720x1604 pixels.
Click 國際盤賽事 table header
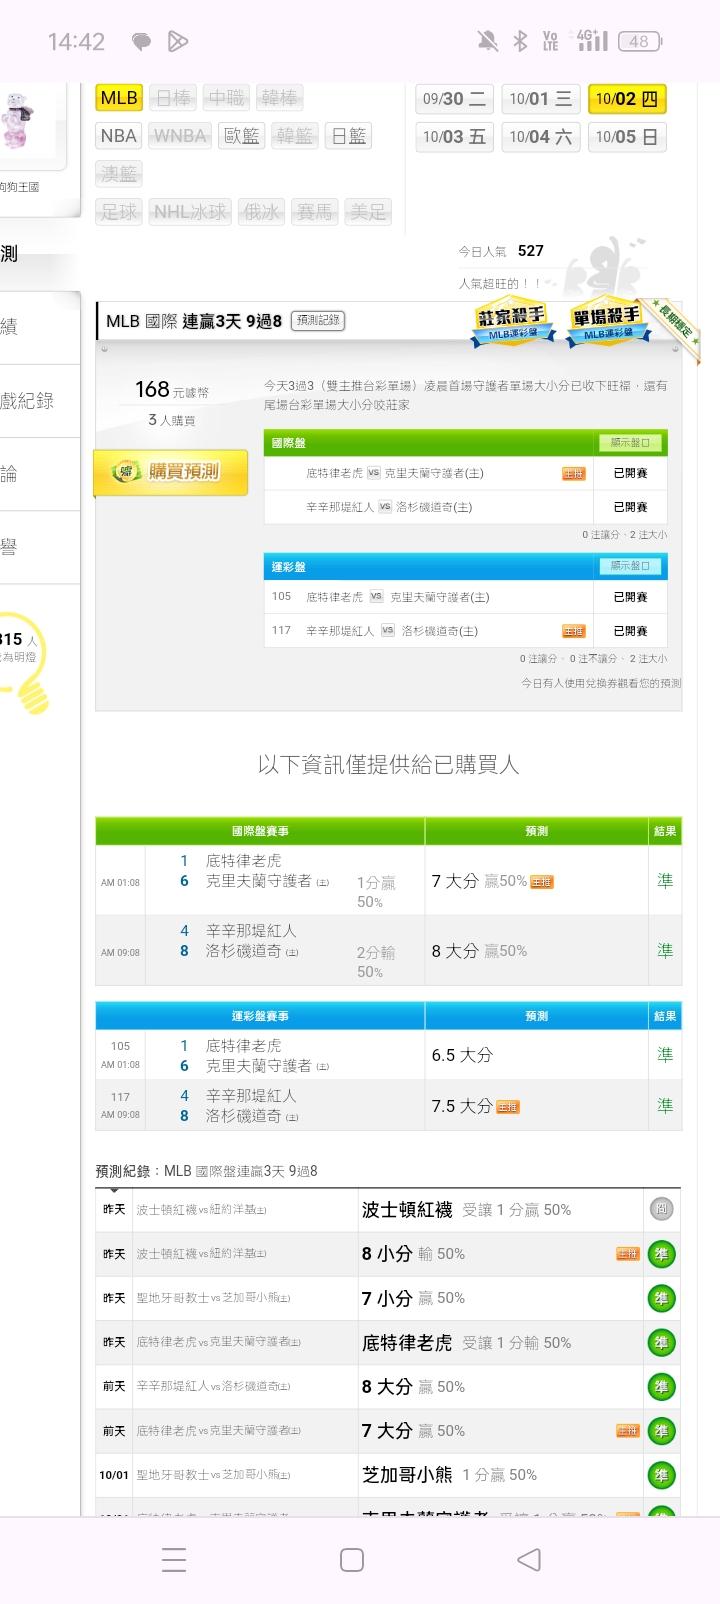pos(260,831)
